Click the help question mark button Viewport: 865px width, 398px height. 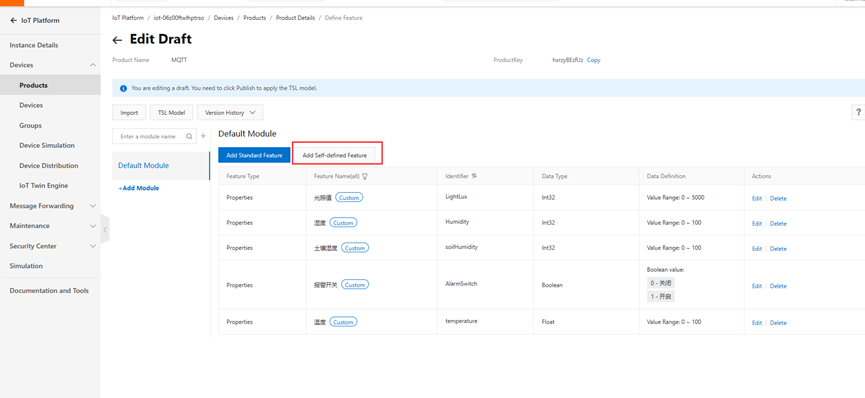tap(858, 113)
